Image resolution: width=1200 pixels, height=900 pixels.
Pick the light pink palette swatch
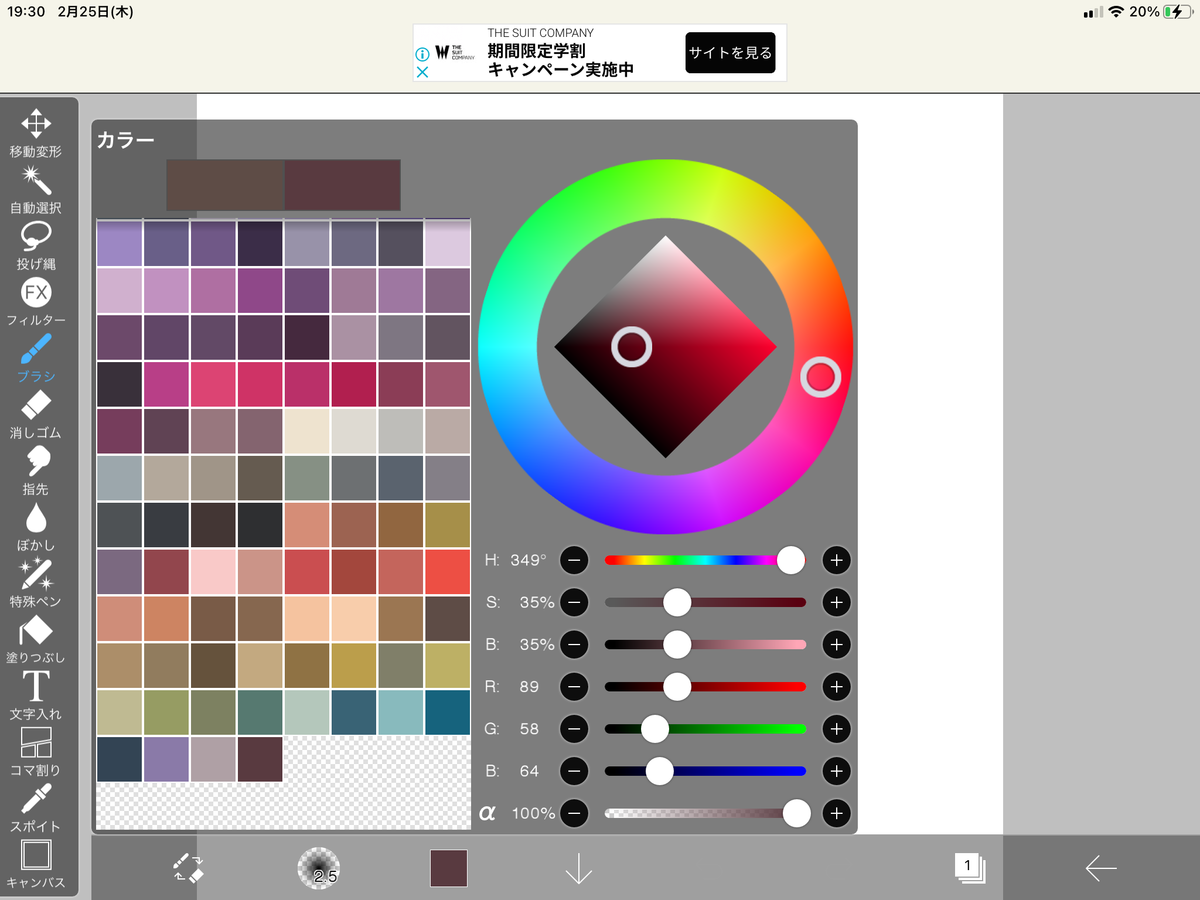click(x=213, y=572)
